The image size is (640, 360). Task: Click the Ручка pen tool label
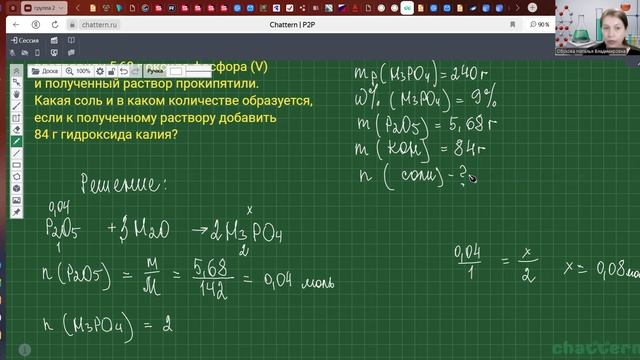[155, 71]
